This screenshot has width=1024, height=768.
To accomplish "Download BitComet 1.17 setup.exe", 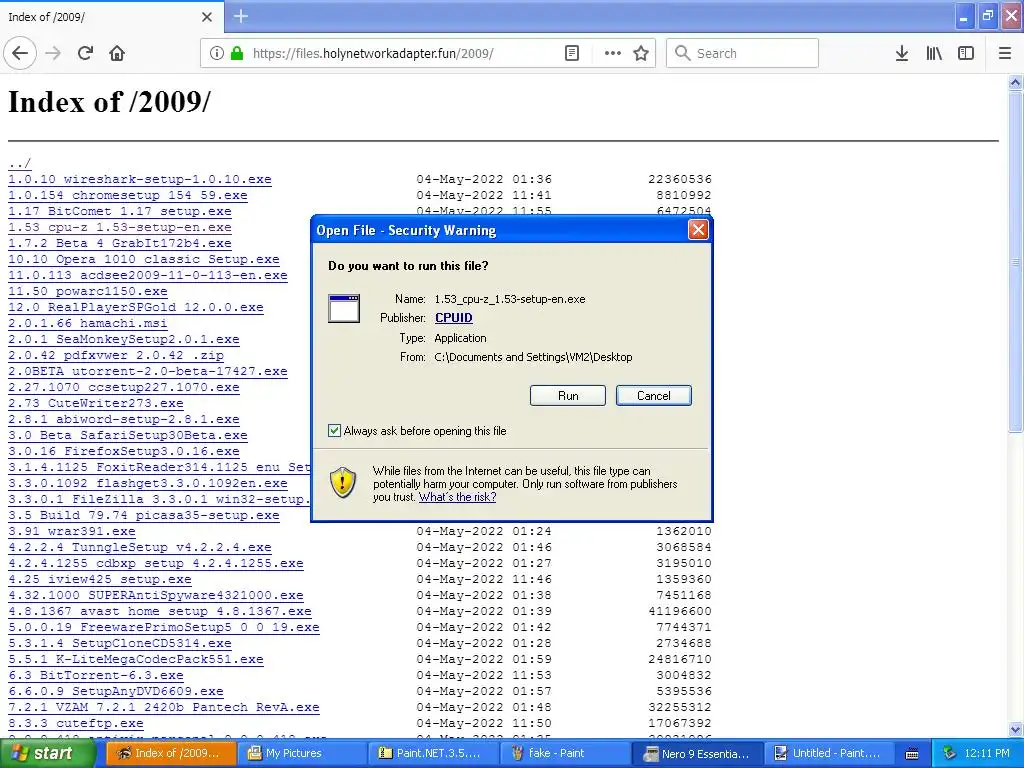I will (120, 211).
